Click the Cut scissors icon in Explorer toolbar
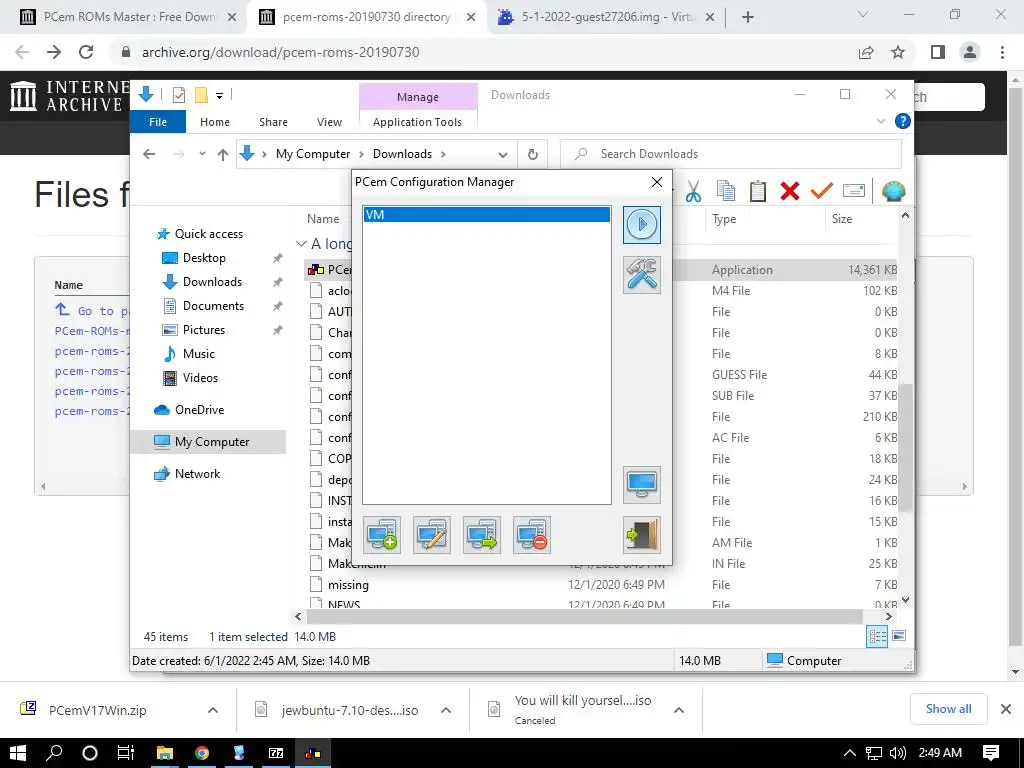Image resolution: width=1024 pixels, height=768 pixels. pyautogui.click(x=693, y=191)
